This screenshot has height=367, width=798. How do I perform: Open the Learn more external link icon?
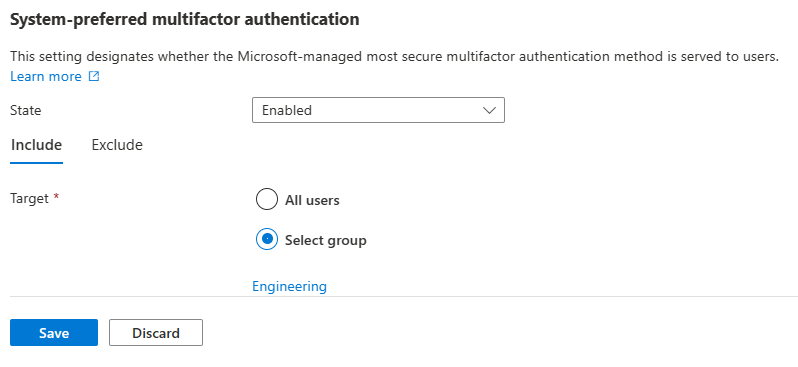tap(94, 76)
